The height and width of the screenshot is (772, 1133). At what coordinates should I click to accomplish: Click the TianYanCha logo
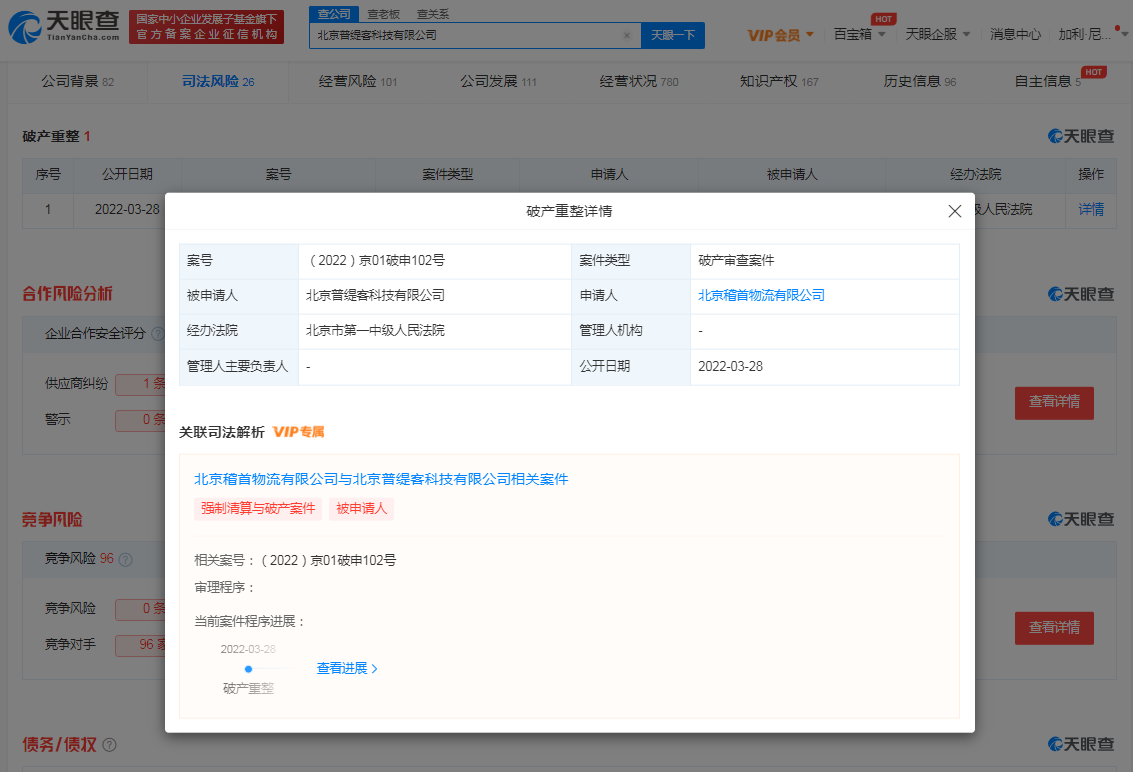(x=64, y=27)
